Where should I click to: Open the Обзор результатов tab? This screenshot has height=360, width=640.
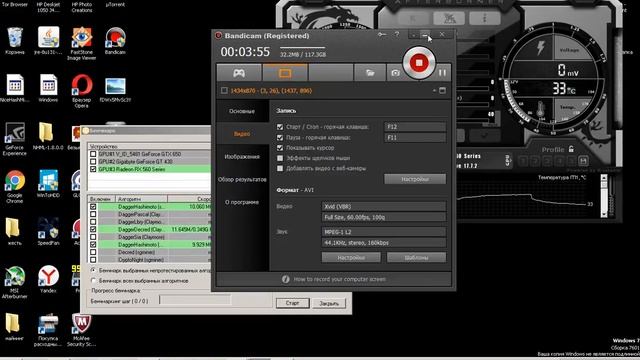coord(242,180)
